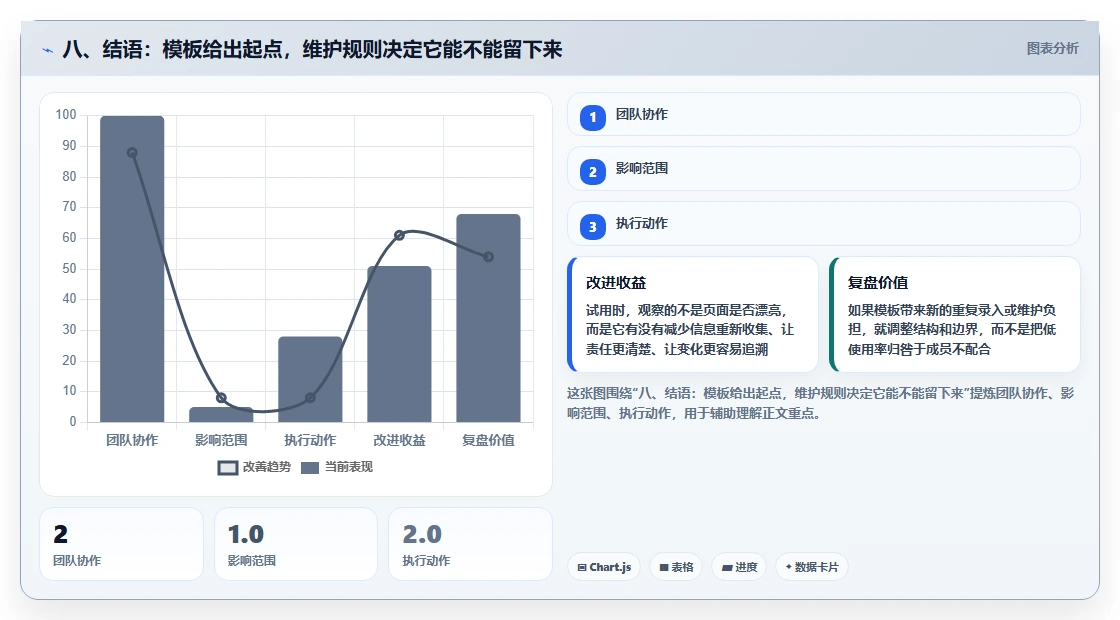1120x620 pixels.
Task: Click the numbered badge 1 for 团队协作
Action: click(x=592, y=117)
